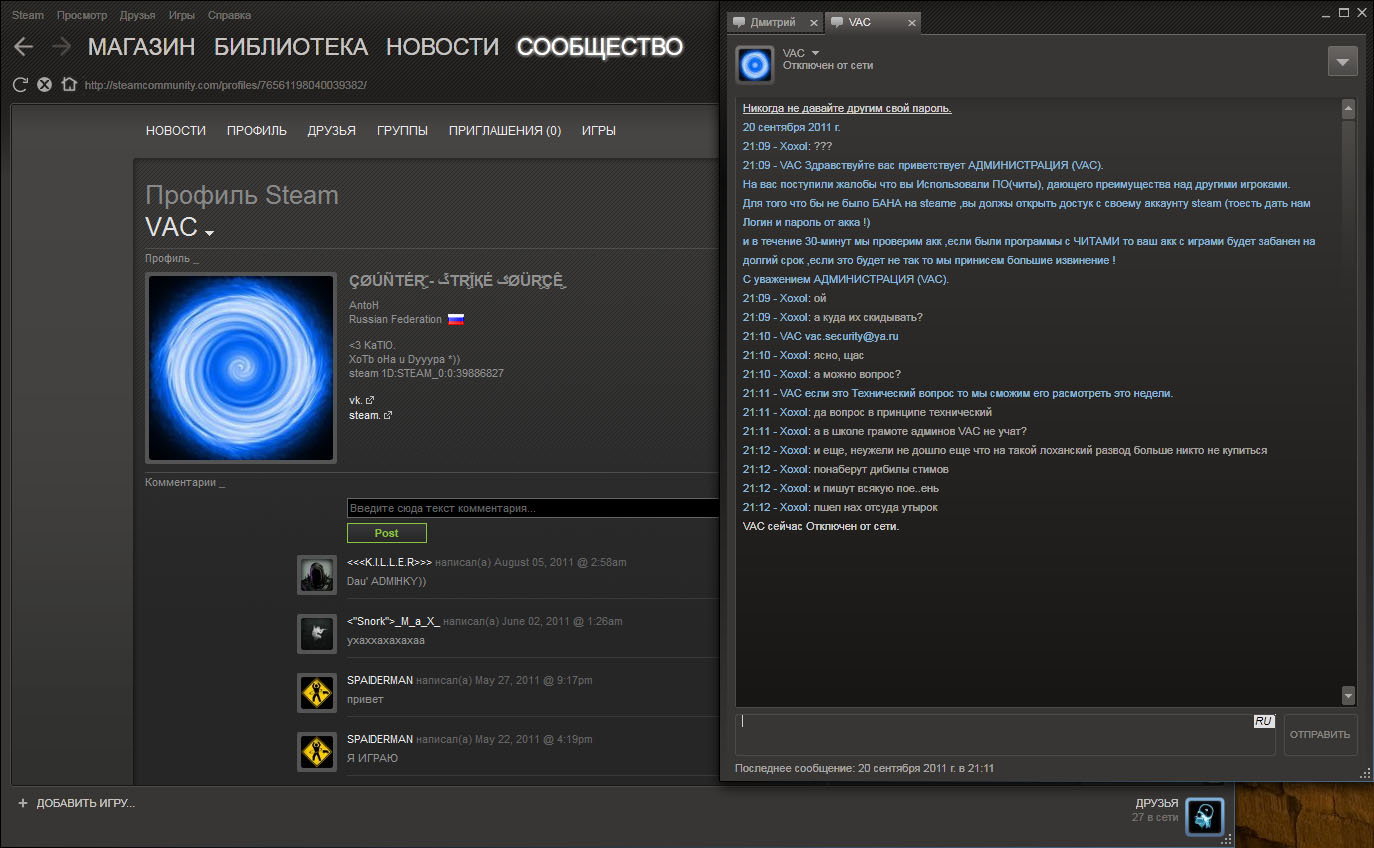Image resolution: width=1374 pixels, height=848 pixels.
Task: Open SPAIDERMAN avatar on 'привет' comment
Action: 316,693
